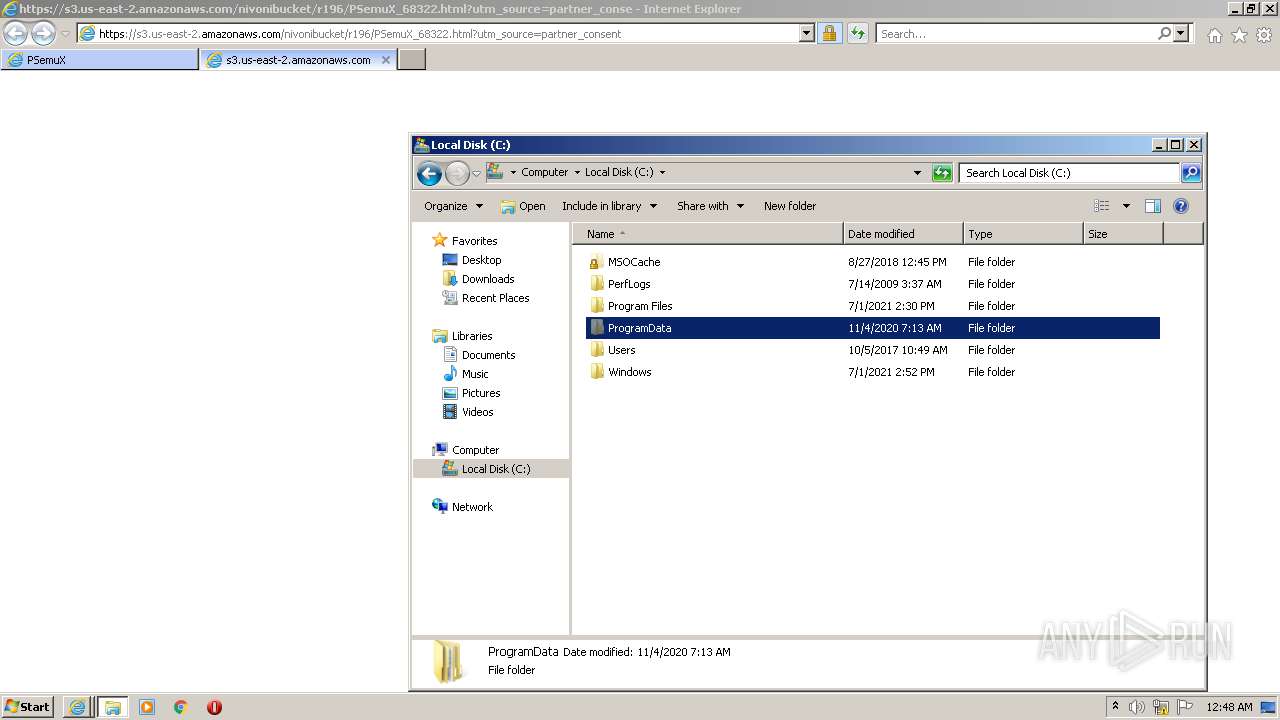Expand Share with dropdown
1280x720 pixels.
click(710, 206)
